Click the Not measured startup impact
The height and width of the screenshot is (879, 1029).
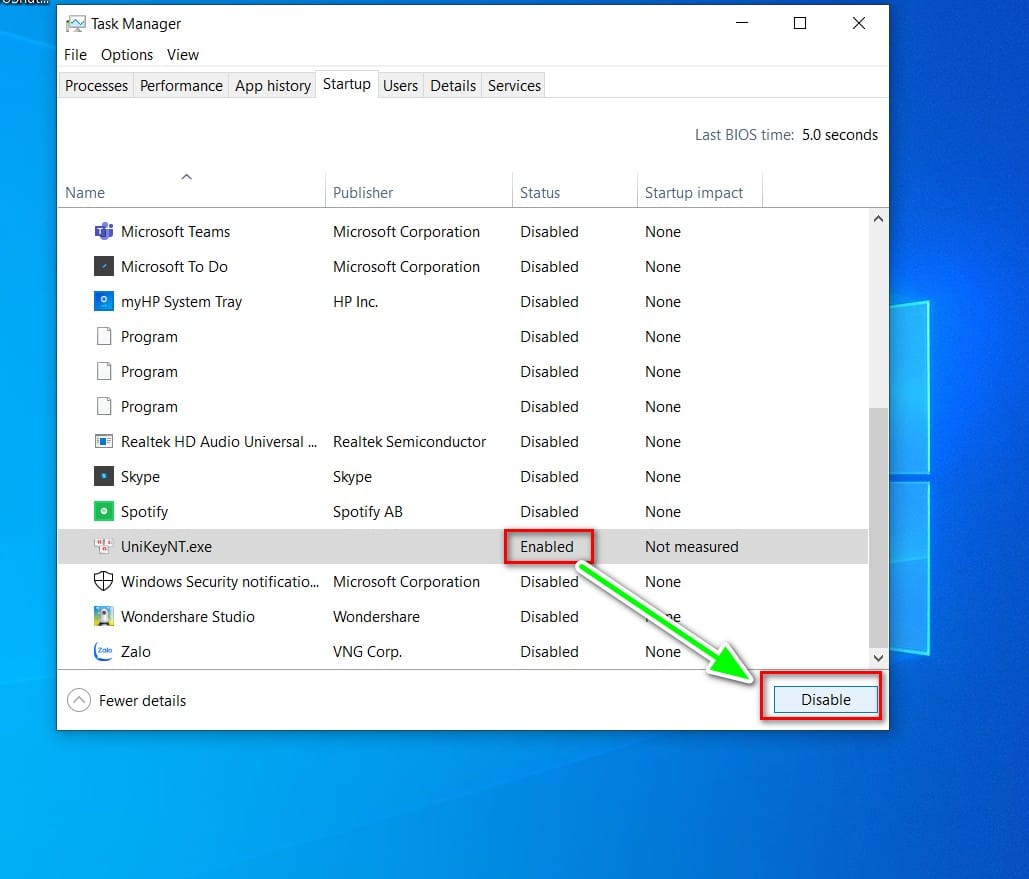[x=692, y=546]
